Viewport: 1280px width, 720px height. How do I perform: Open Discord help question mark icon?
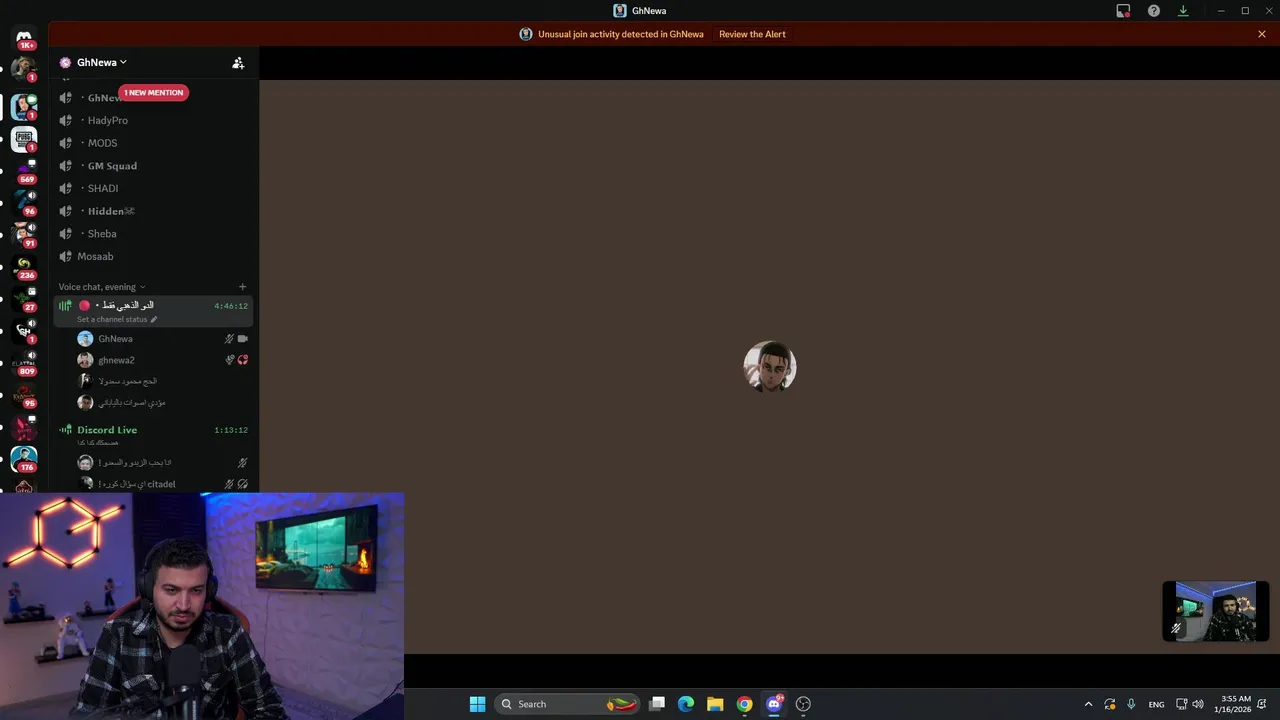1154,11
